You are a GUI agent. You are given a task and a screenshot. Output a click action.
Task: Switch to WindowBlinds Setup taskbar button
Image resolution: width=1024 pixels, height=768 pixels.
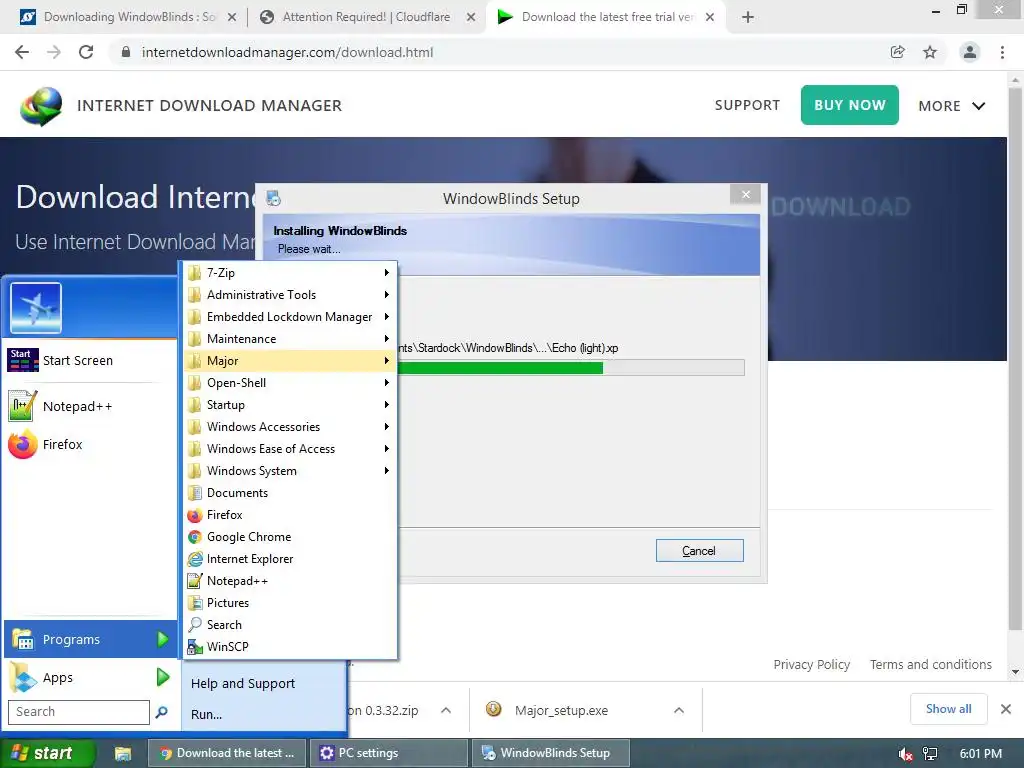pyautogui.click(x=551, y=753)
